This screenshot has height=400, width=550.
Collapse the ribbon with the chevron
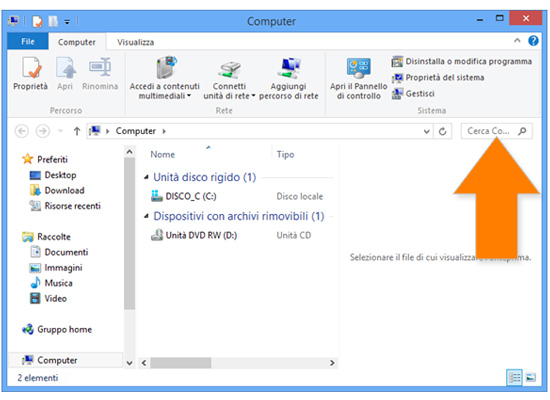pos(517,41)
